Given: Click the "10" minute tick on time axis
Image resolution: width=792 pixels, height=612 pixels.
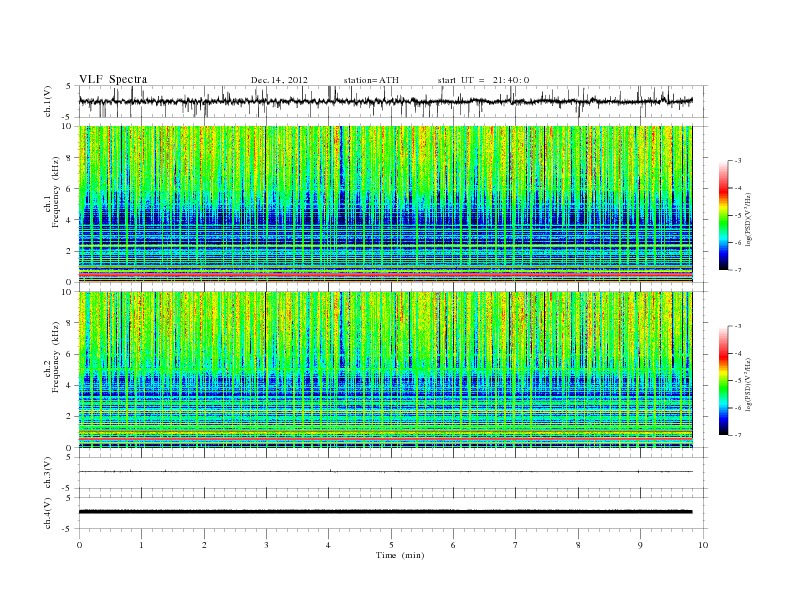Looking at the screenshot, I should click(703, 545).
